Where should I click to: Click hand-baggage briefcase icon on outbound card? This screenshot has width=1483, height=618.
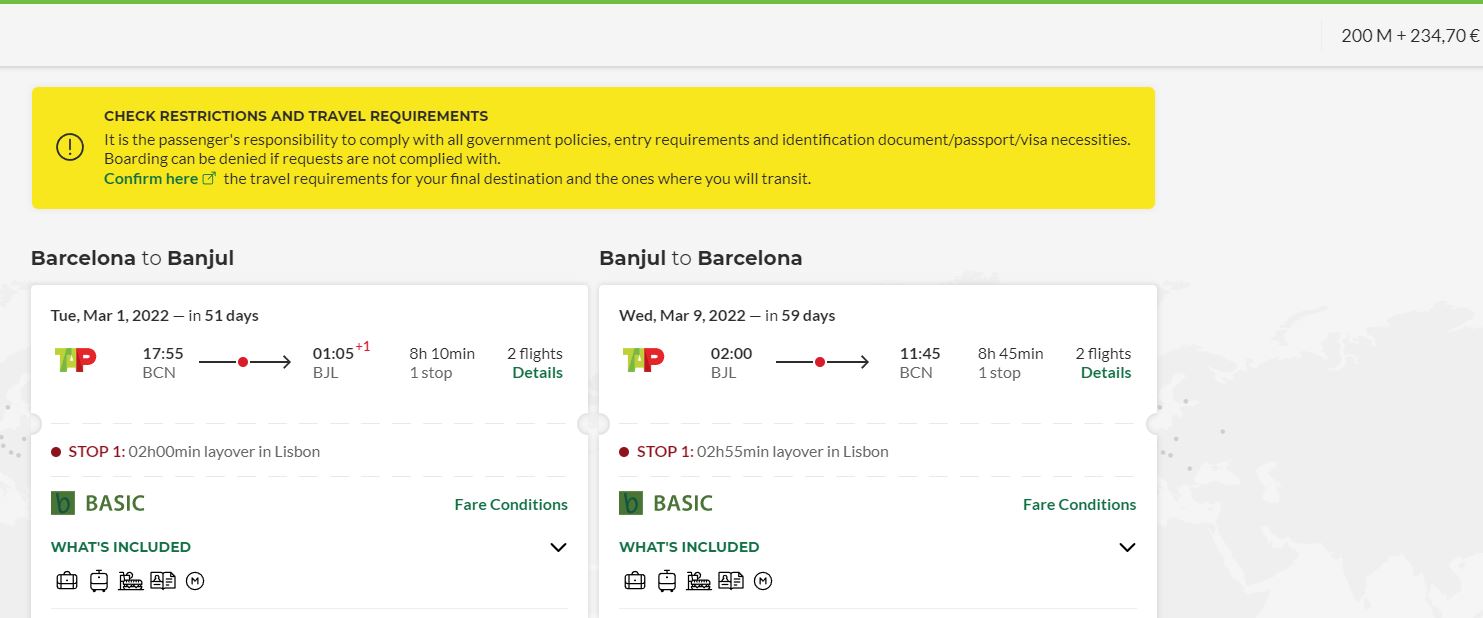point(67,580)
